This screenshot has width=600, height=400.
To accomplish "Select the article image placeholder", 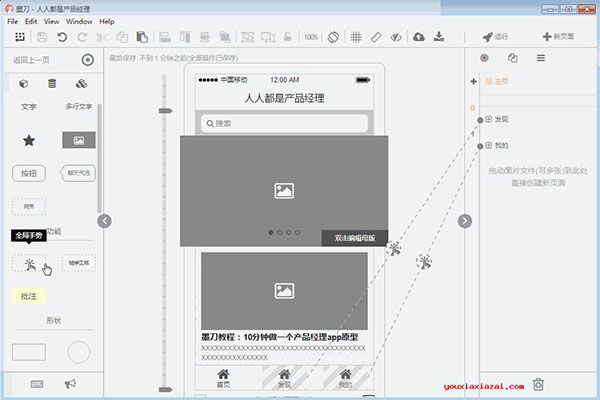I will pos(284,291).
